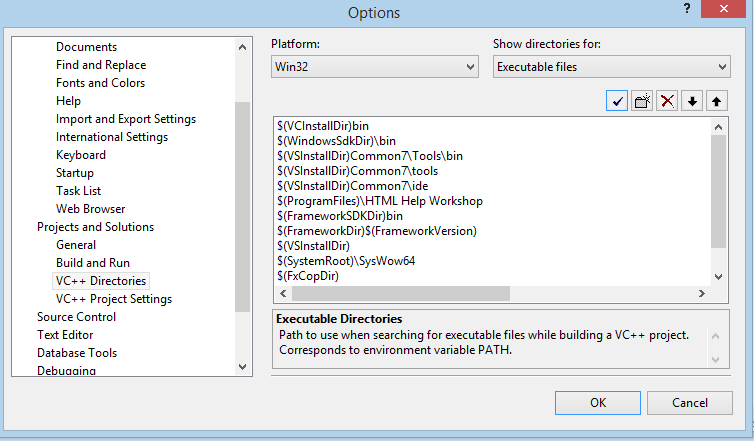The height and width of the screenshot is (441, 754).
Task: Select Database Tools node
Action: coord(77,353)
